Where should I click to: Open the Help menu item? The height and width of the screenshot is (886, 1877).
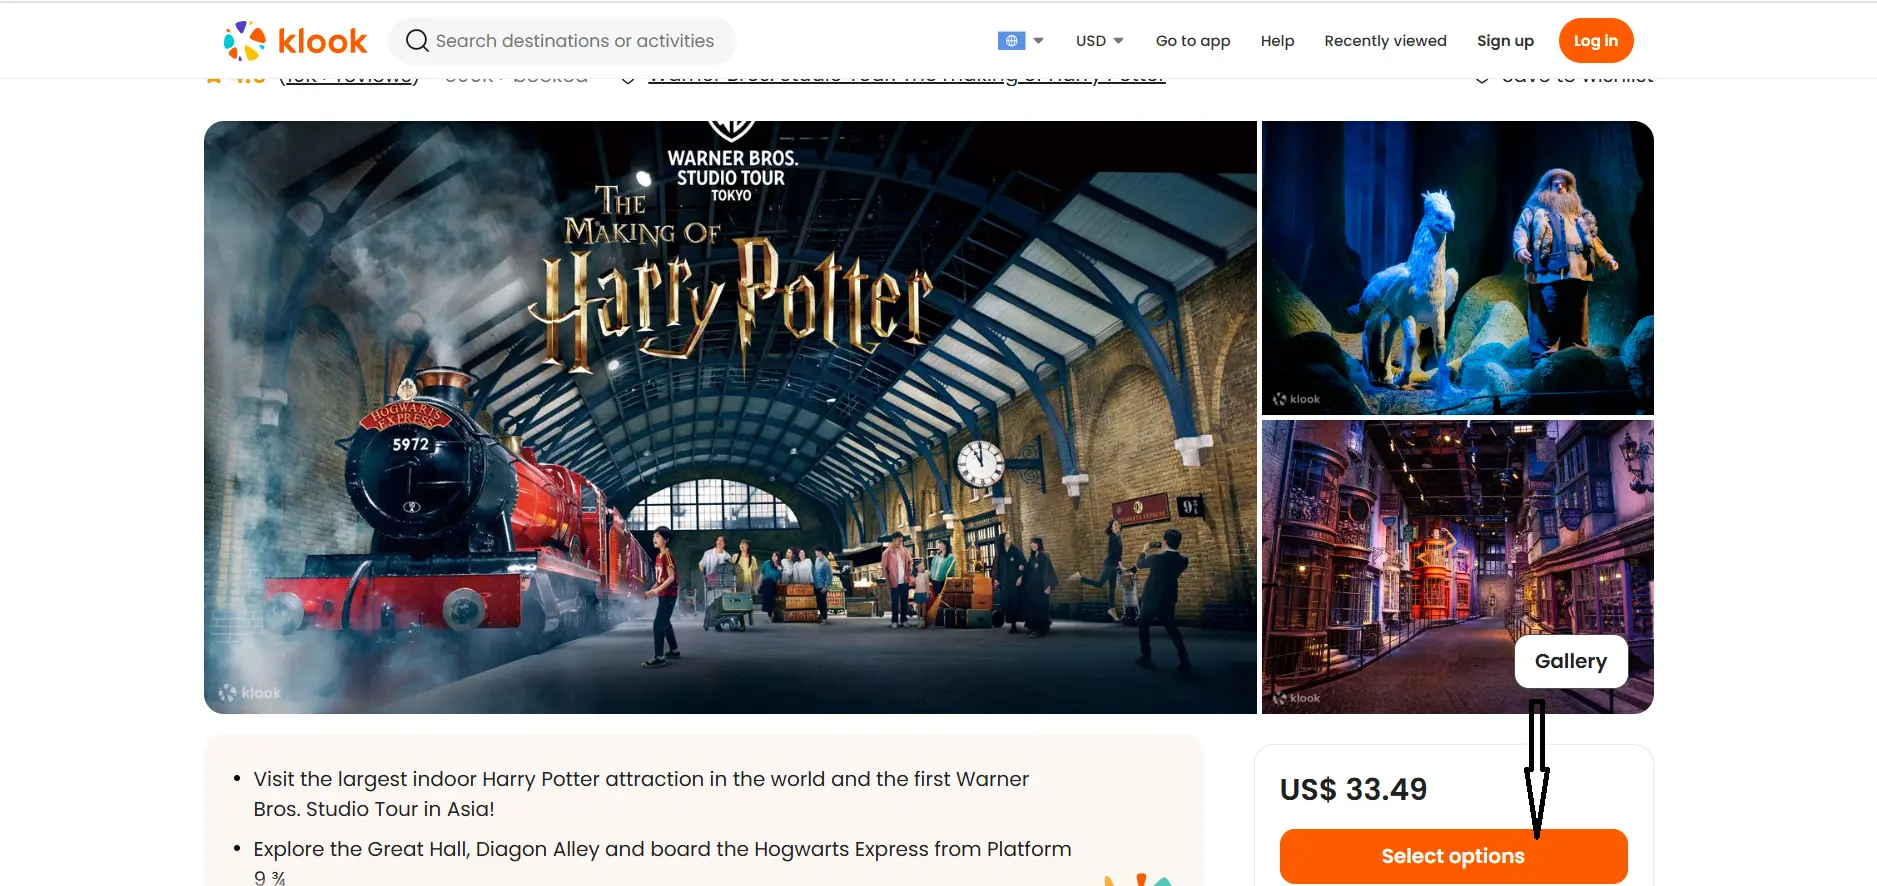click(x=1277, y=41)
